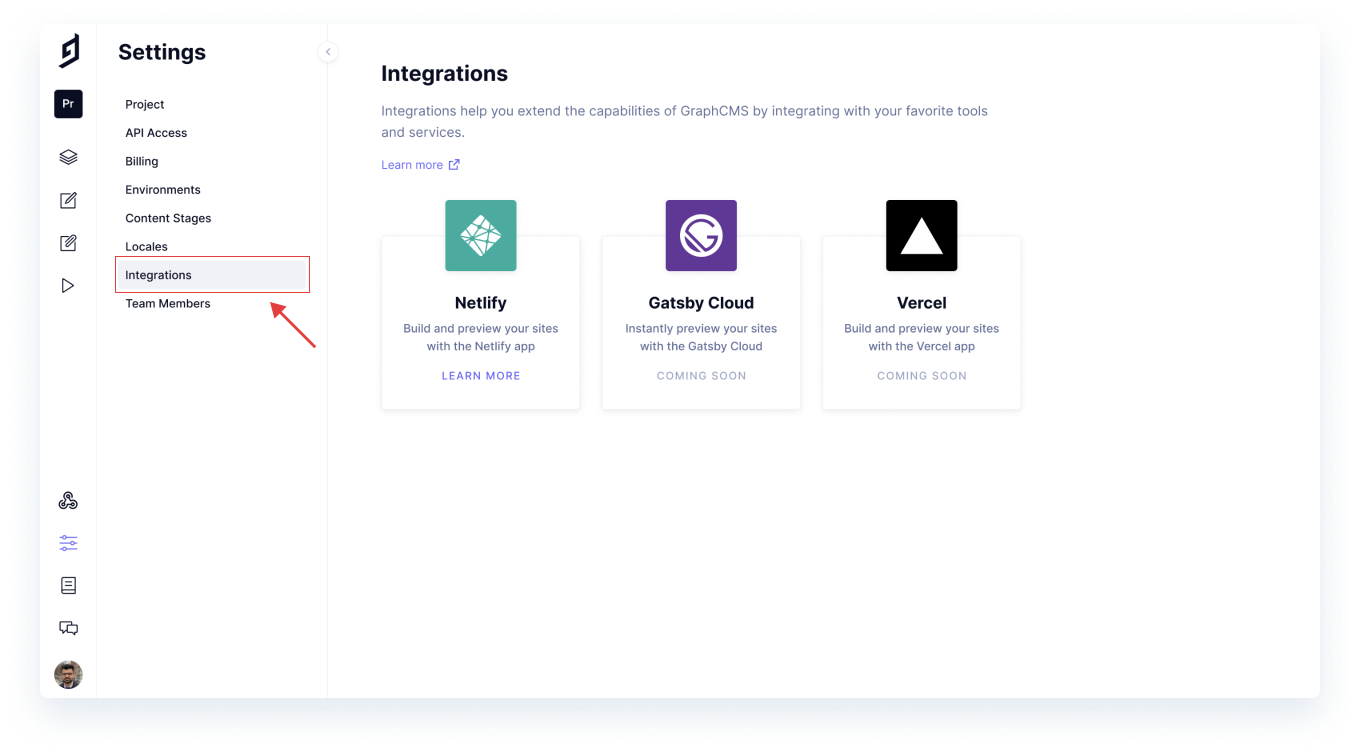Select Integrations in settings menu
Image resolution: width=1360 pixels, height=754 pixels.
(212, 275)
